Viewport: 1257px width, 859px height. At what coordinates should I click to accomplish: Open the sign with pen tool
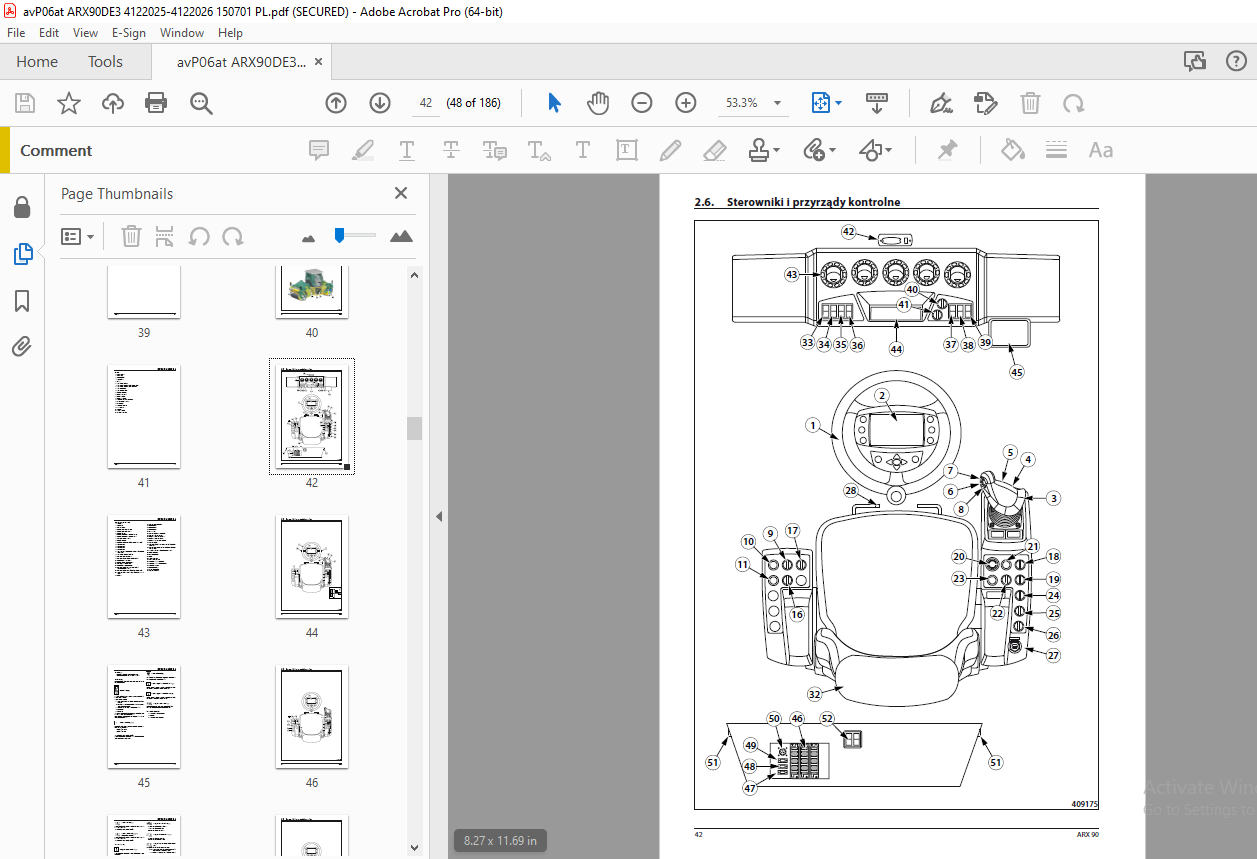(x=940, y=103)
